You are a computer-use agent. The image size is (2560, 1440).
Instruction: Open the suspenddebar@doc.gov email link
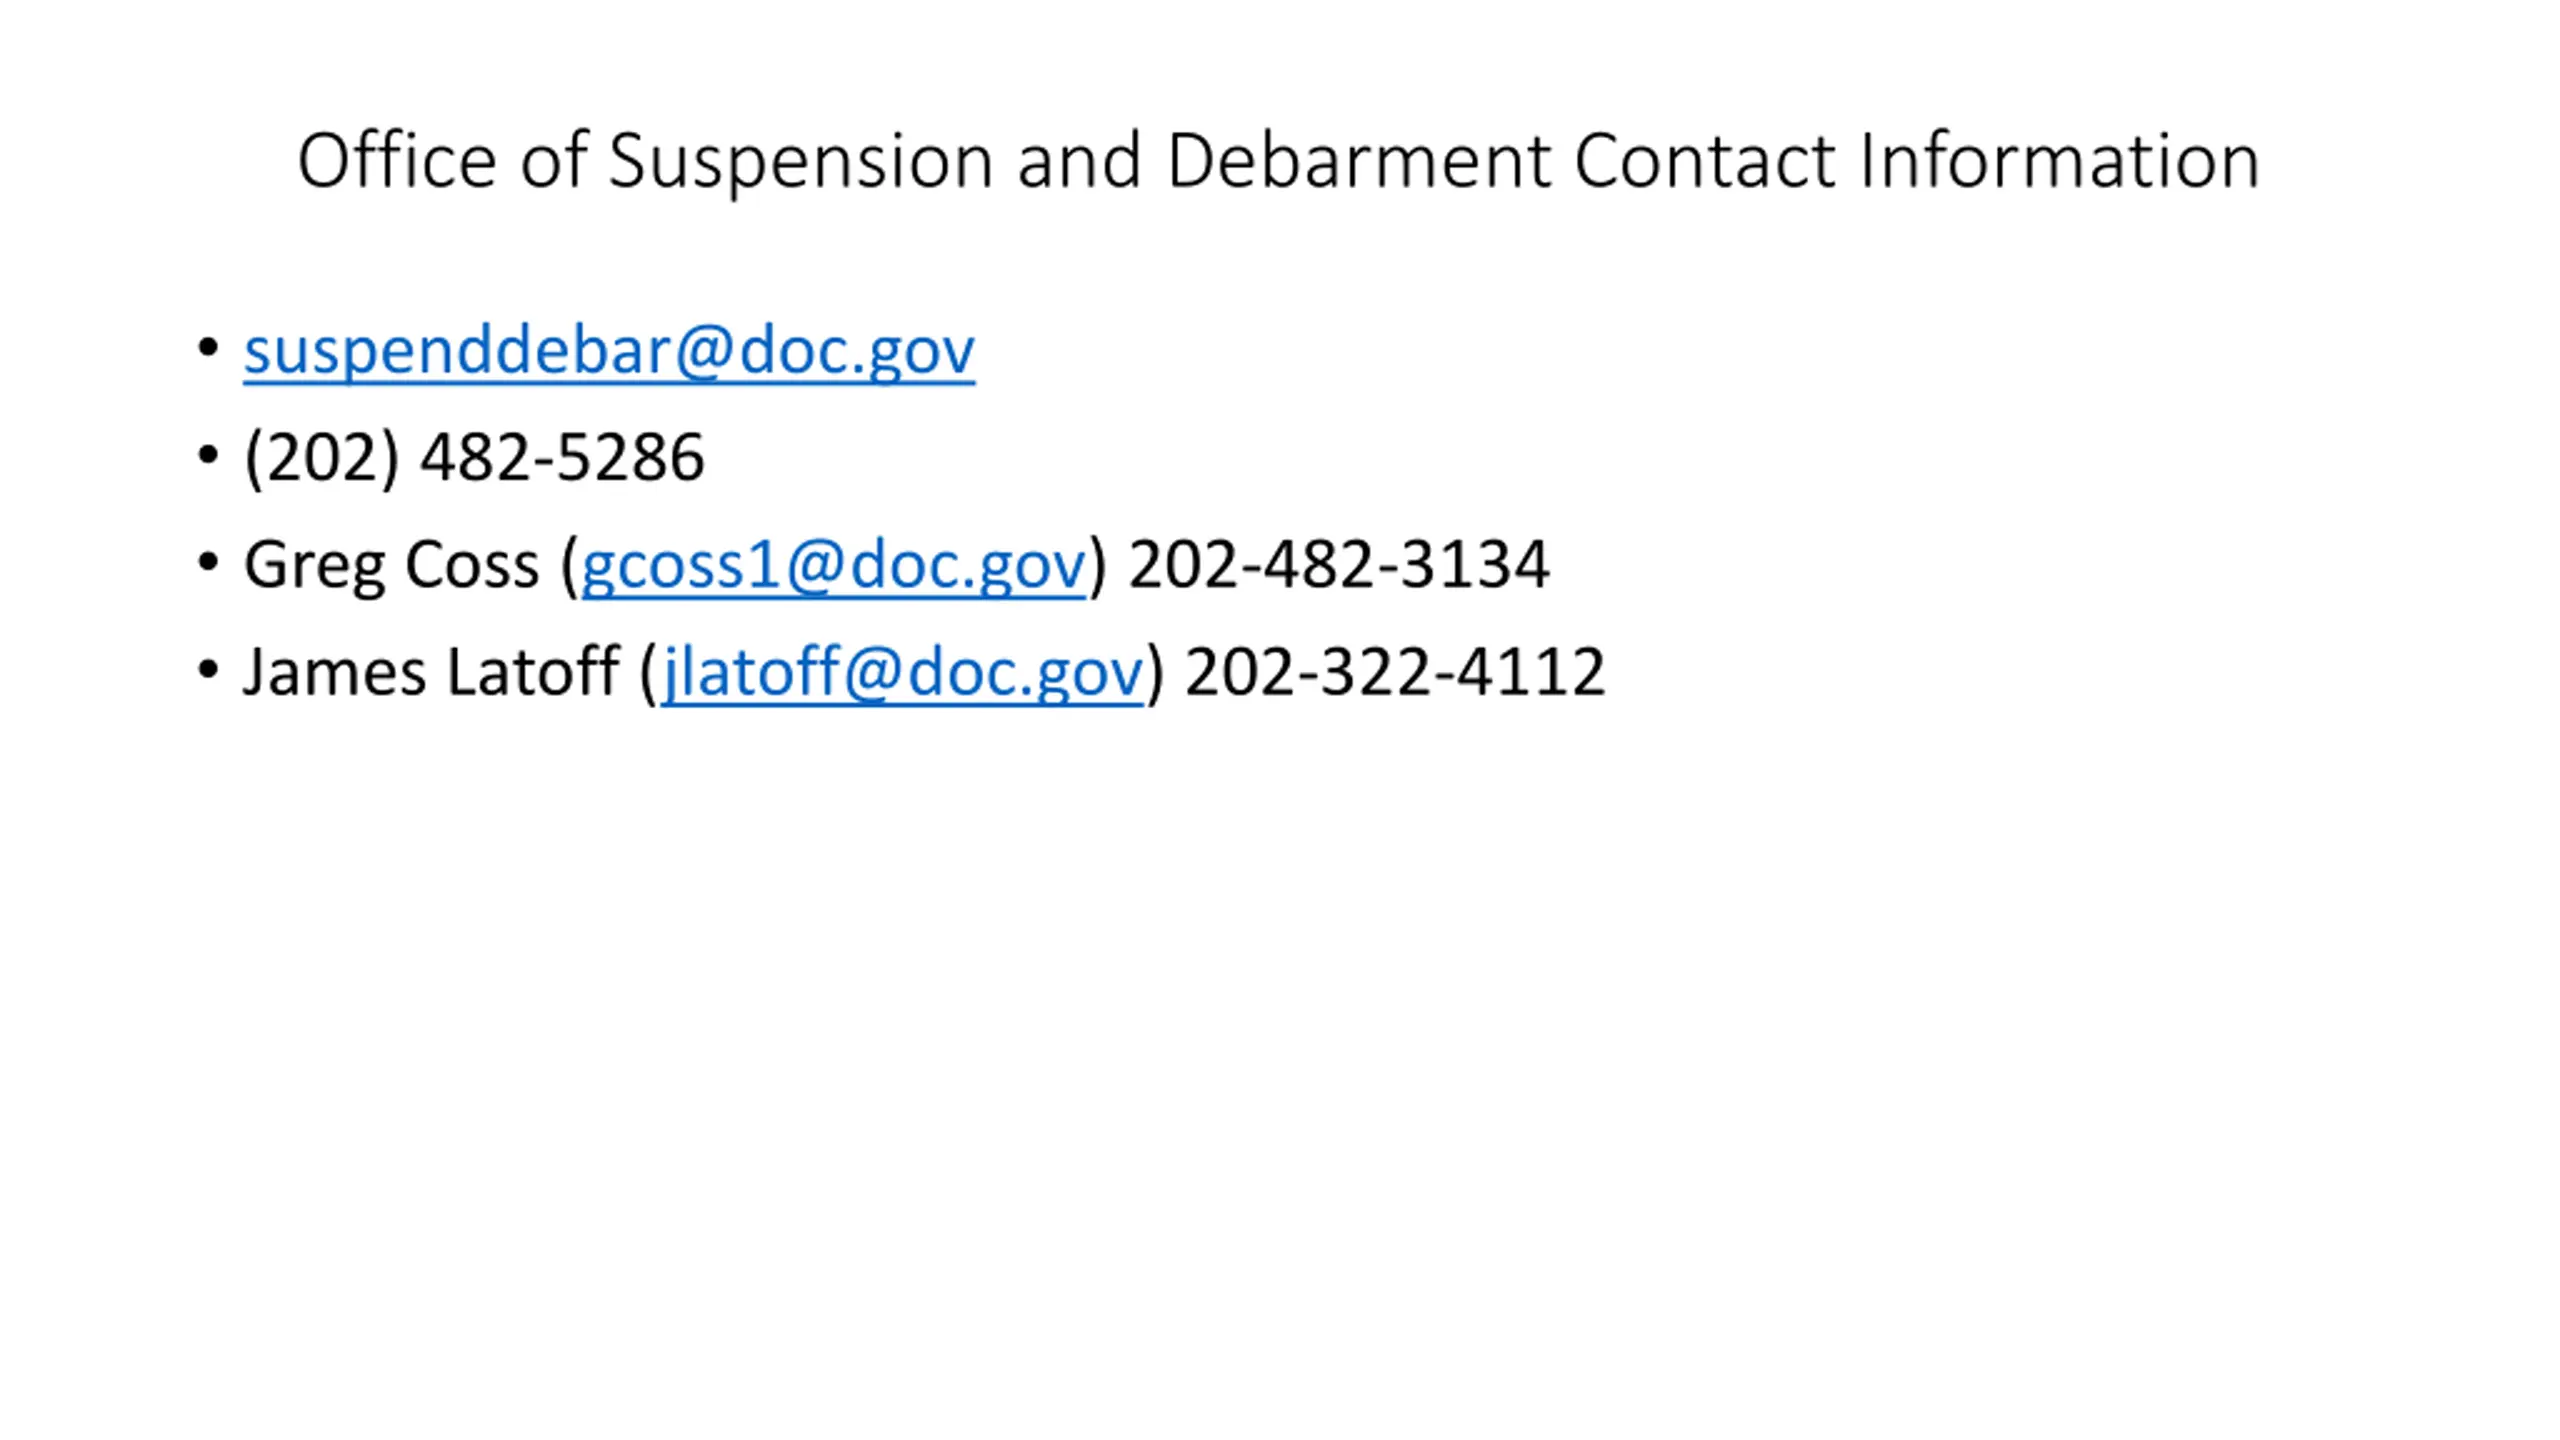(x=609, y=351)
